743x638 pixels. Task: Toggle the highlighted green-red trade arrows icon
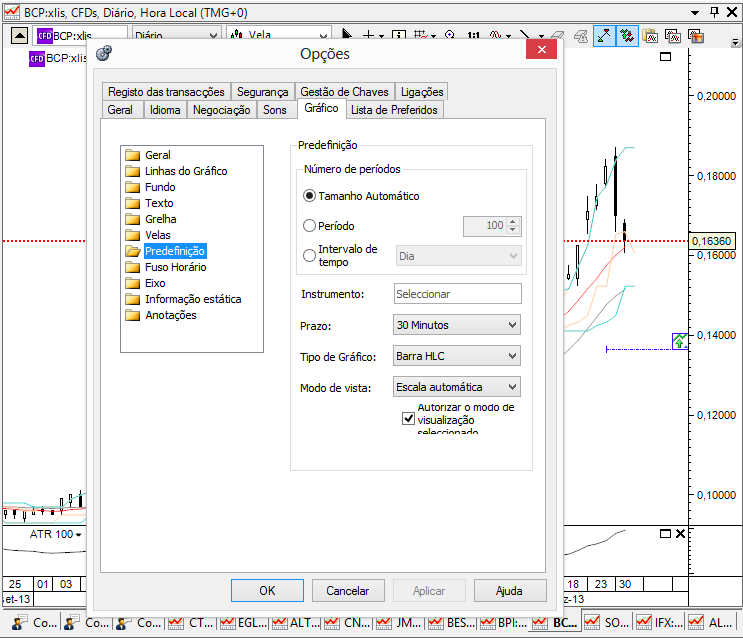click(x=627, y=36)
